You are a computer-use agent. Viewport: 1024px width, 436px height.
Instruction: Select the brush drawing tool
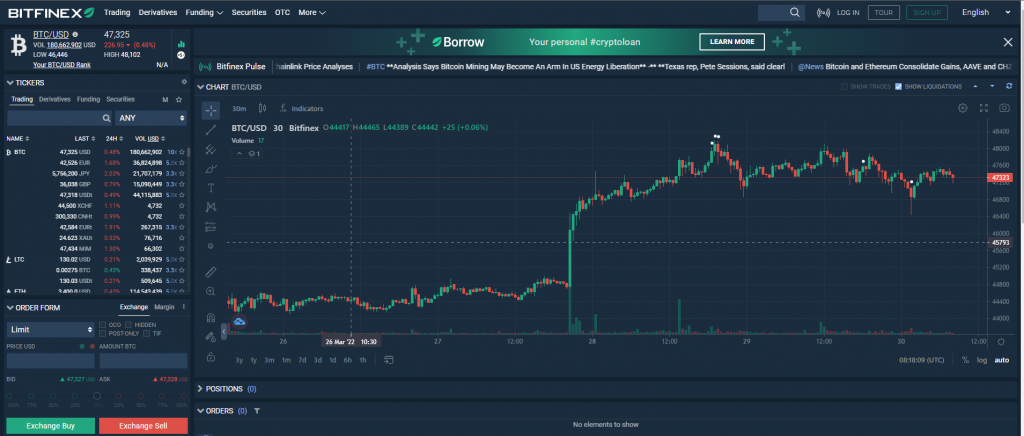pyautogui.click(x=210, y=169)
